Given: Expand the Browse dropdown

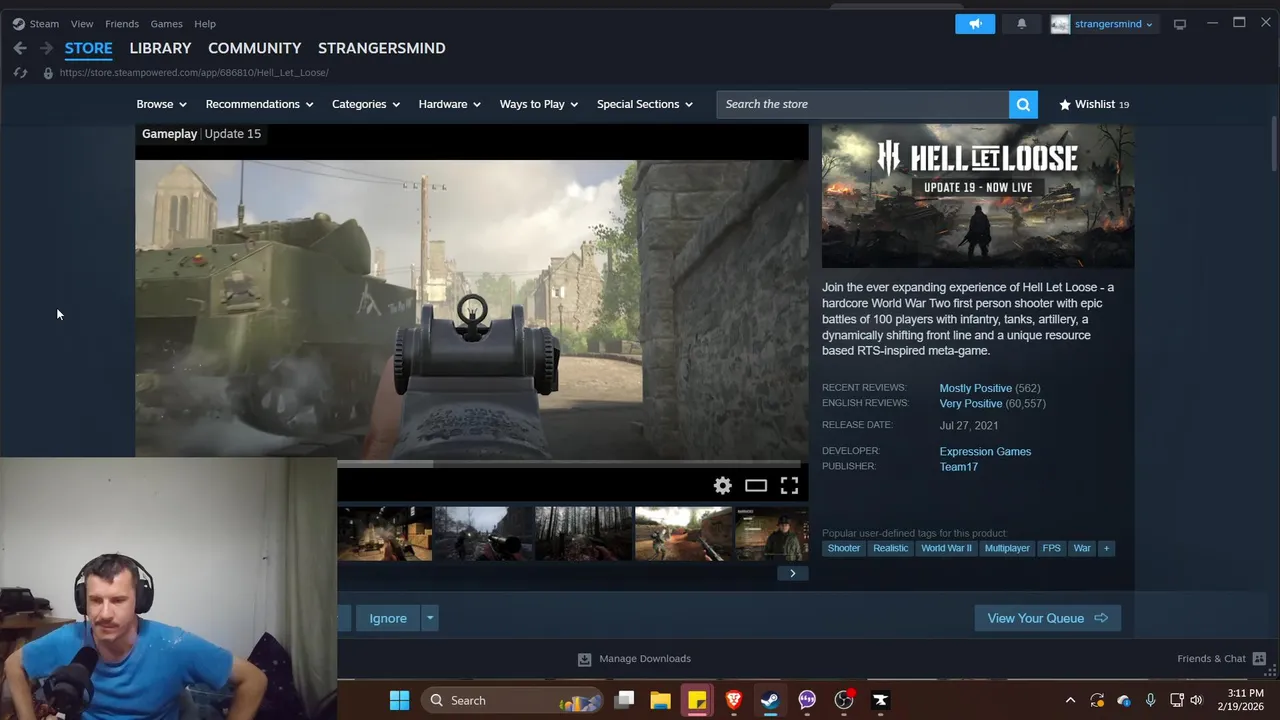Looking at the screenshot, I should click(162, 104).
